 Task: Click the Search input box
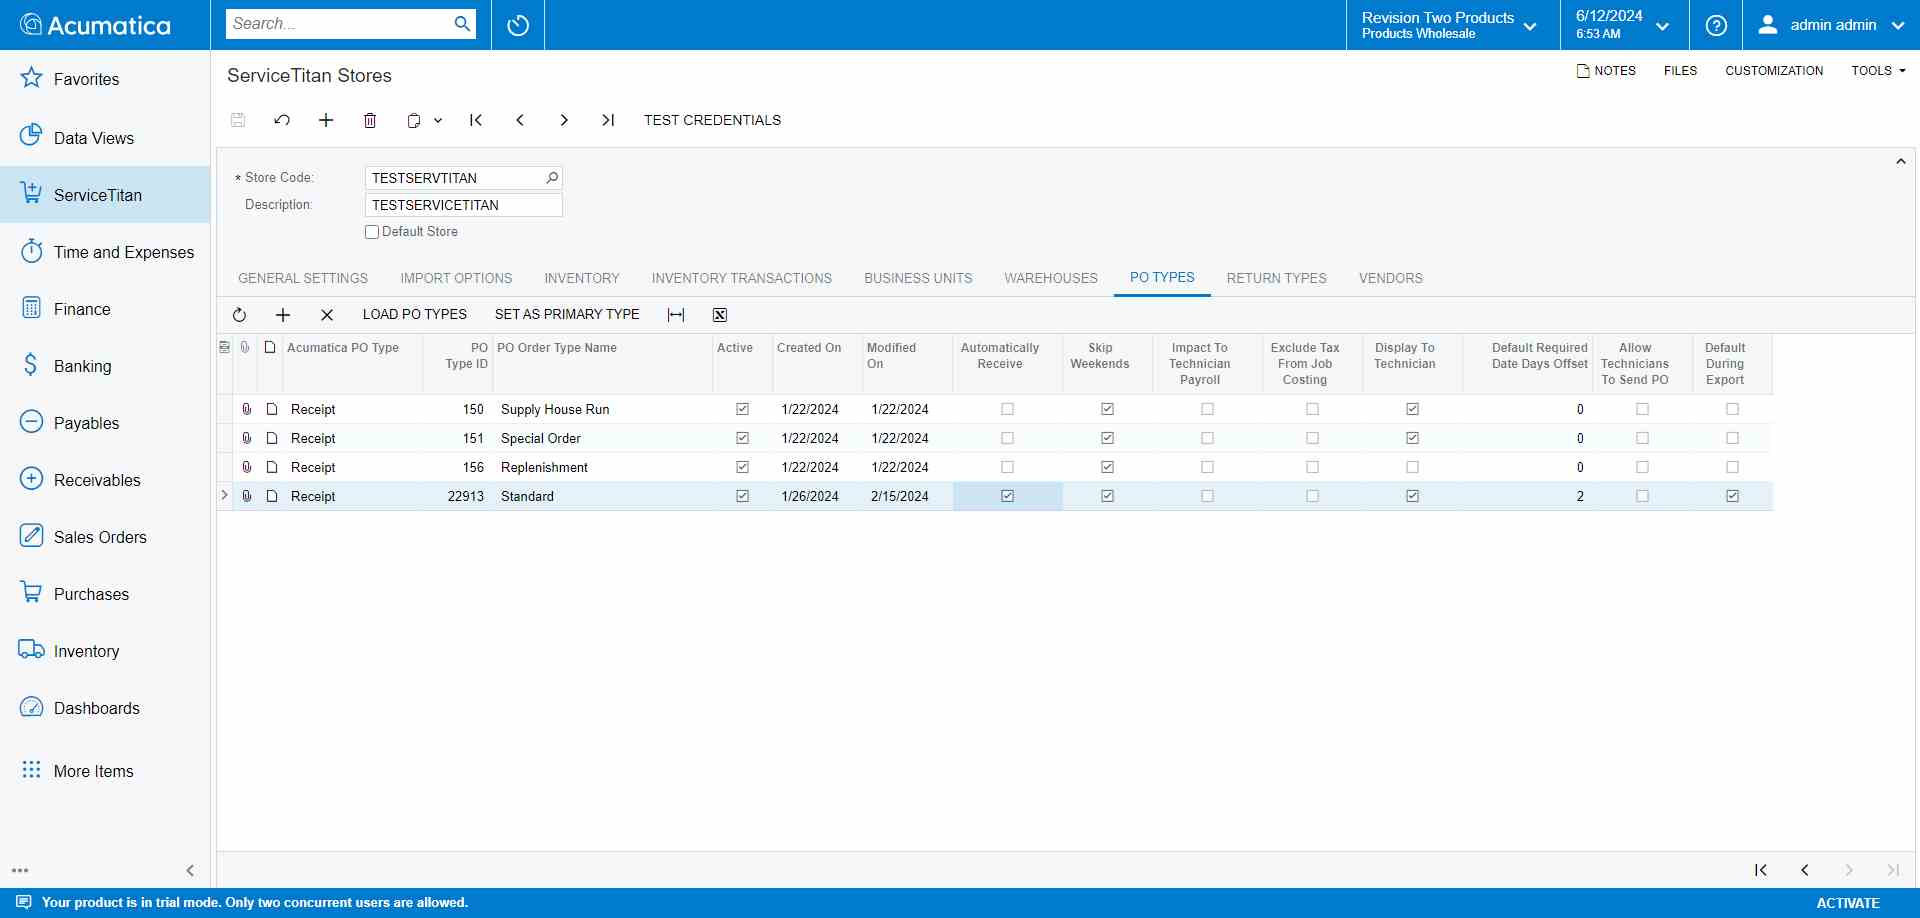pyautogui.click(x=340, y=24)
